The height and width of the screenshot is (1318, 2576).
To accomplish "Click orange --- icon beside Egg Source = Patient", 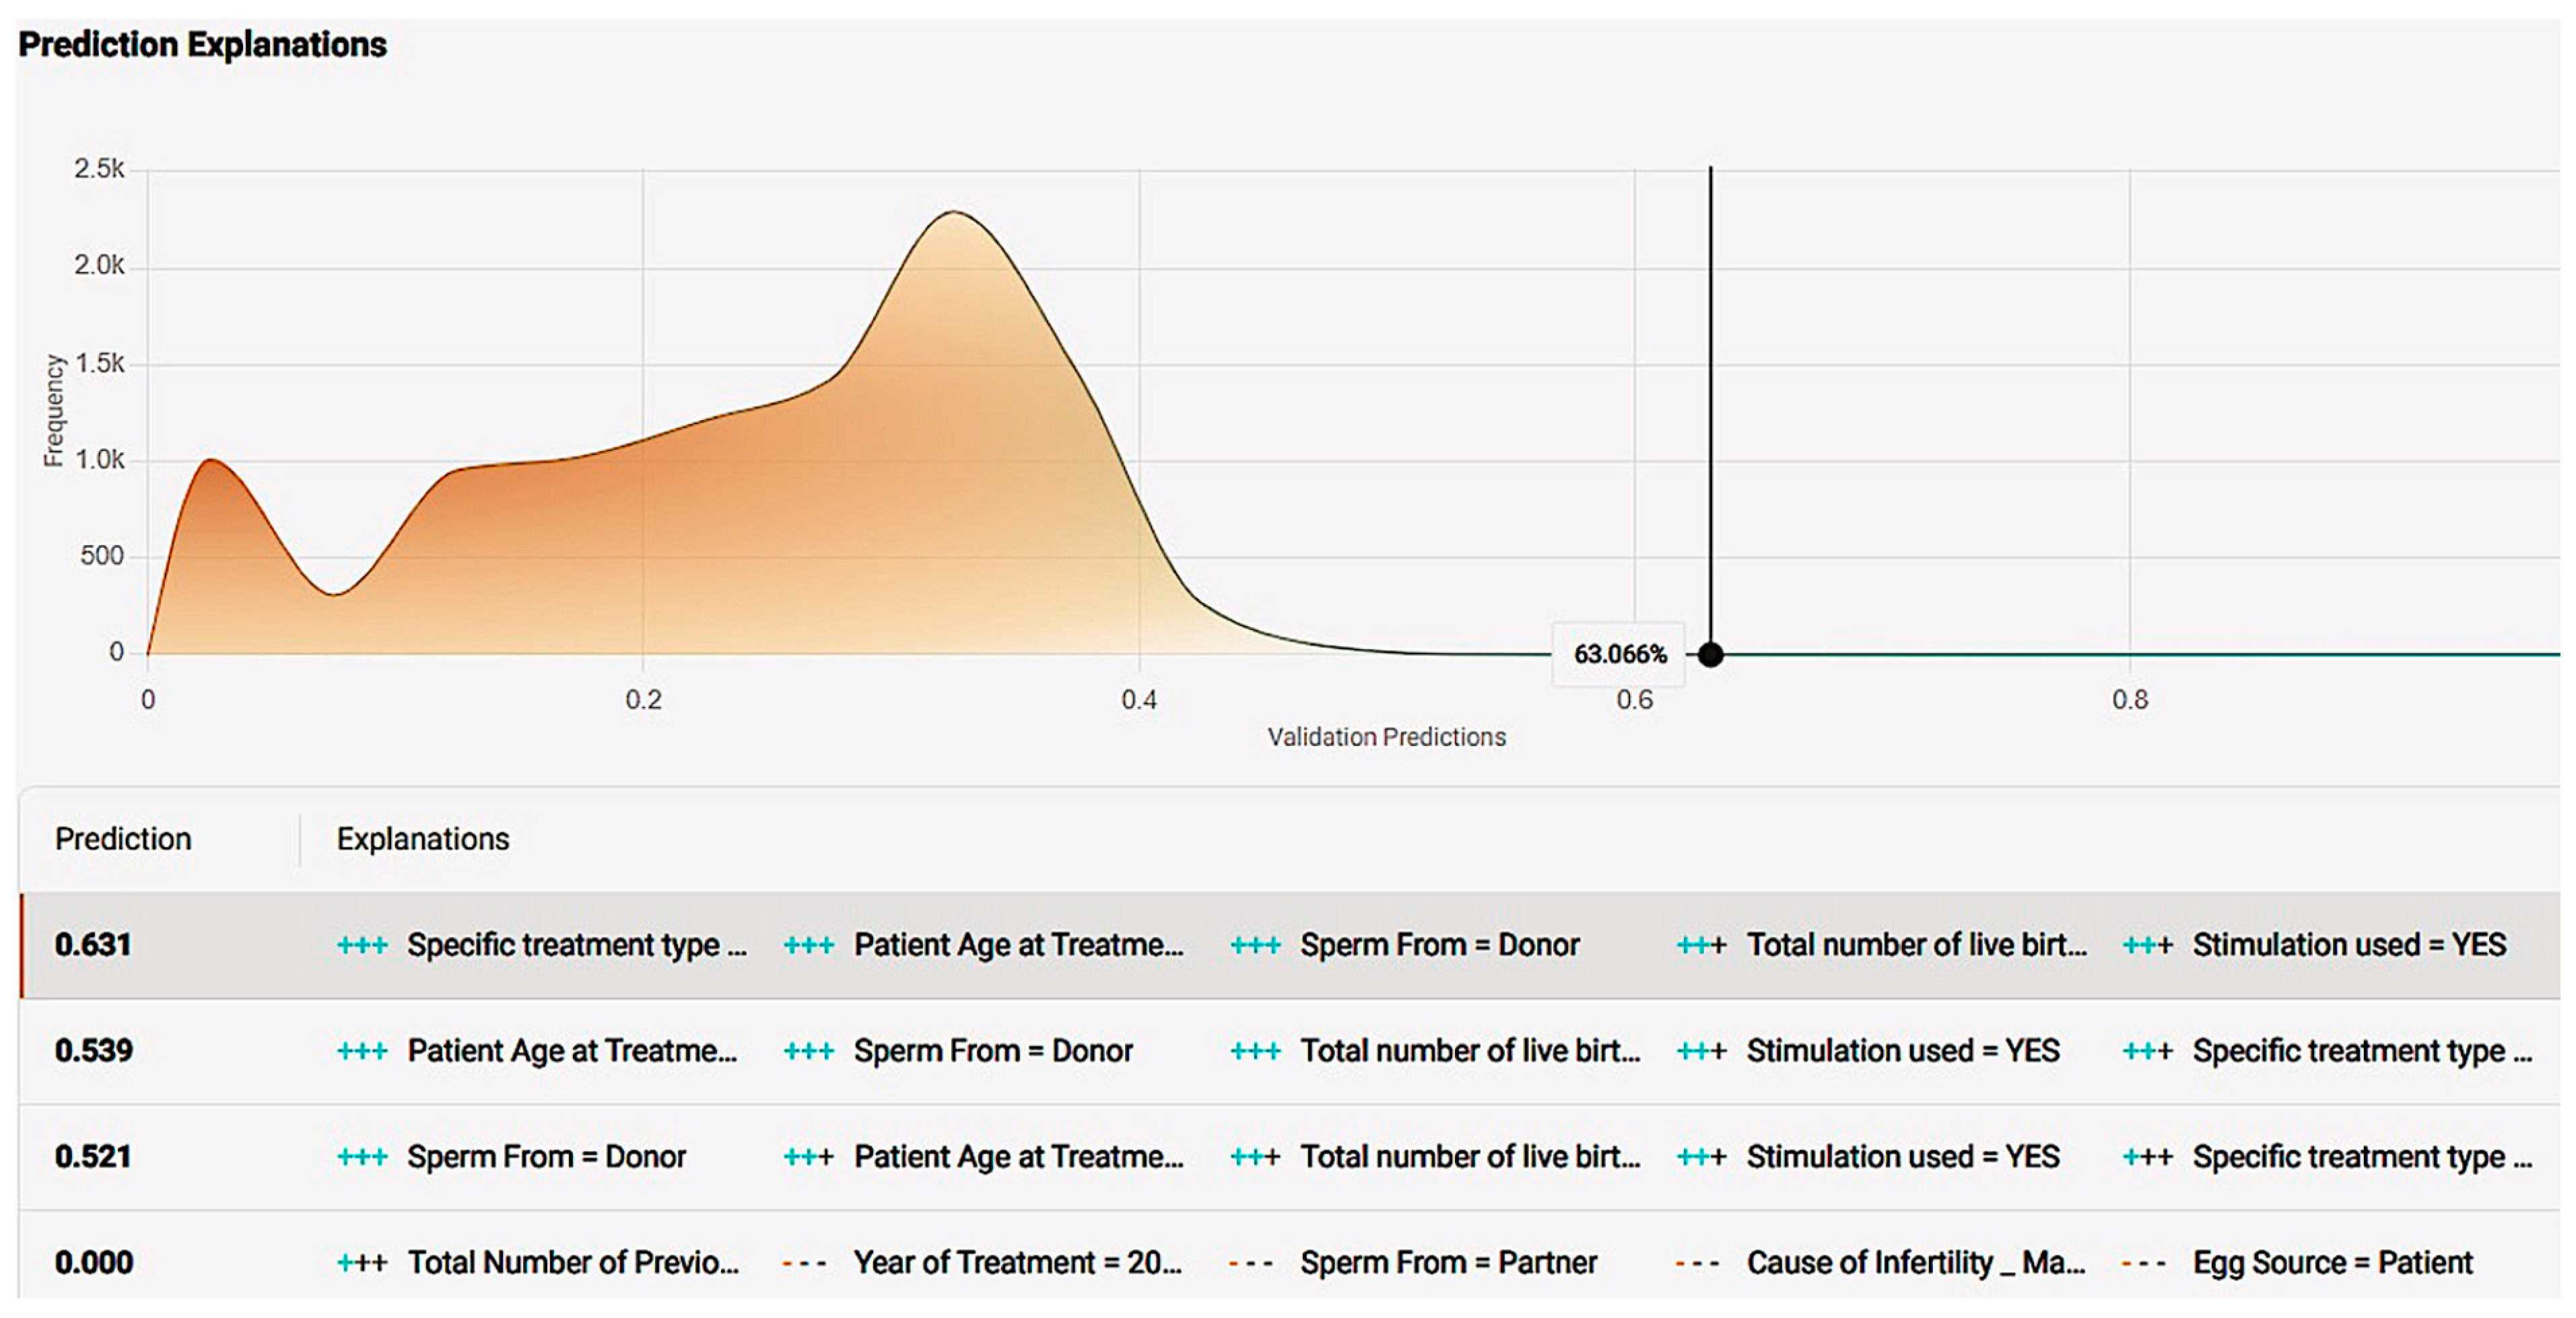I will point(2144,1263).
